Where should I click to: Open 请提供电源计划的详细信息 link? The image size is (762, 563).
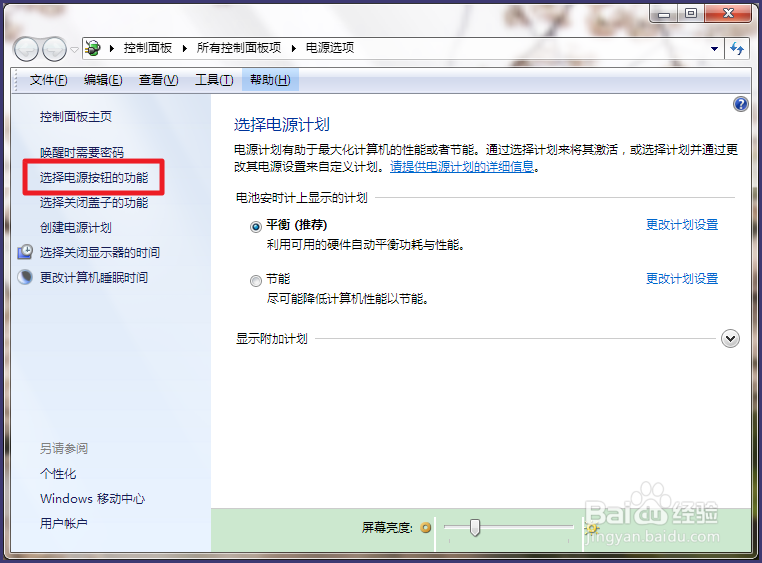tap(462, 167)
